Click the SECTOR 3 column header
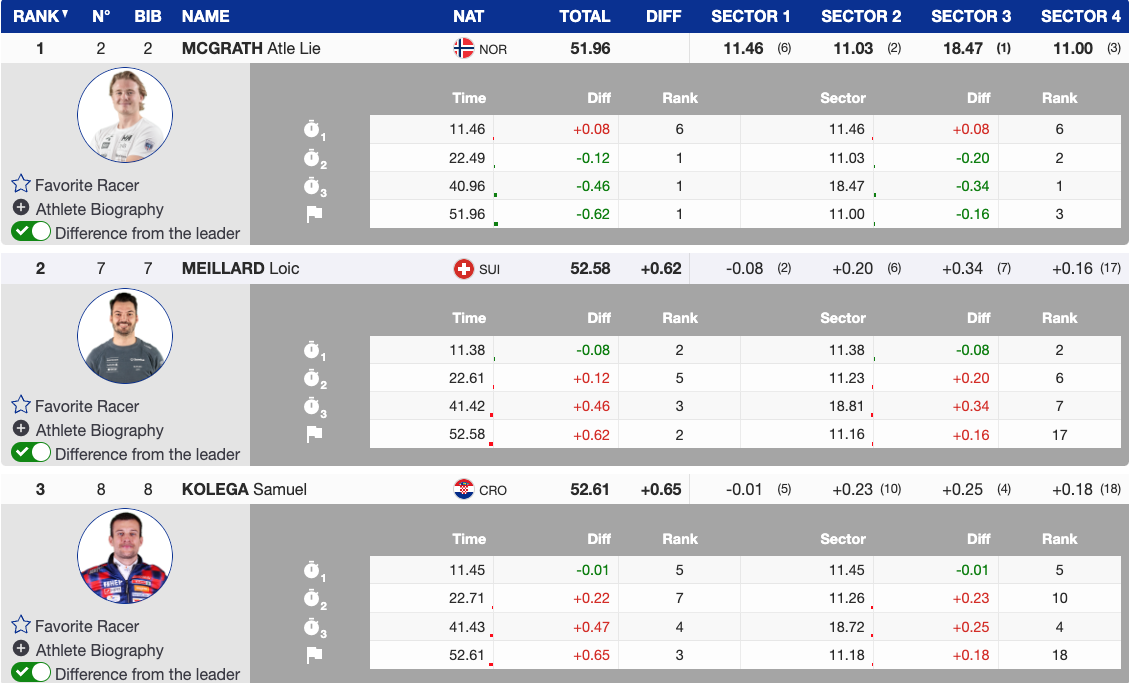1130x683 pixels. point(970,16)
